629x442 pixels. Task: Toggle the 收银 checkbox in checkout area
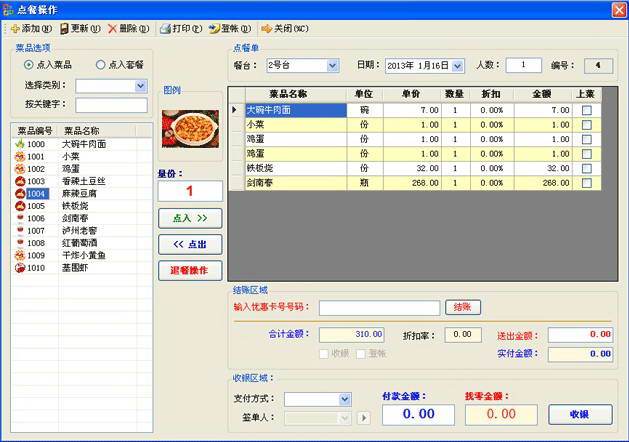pos(324,354)
